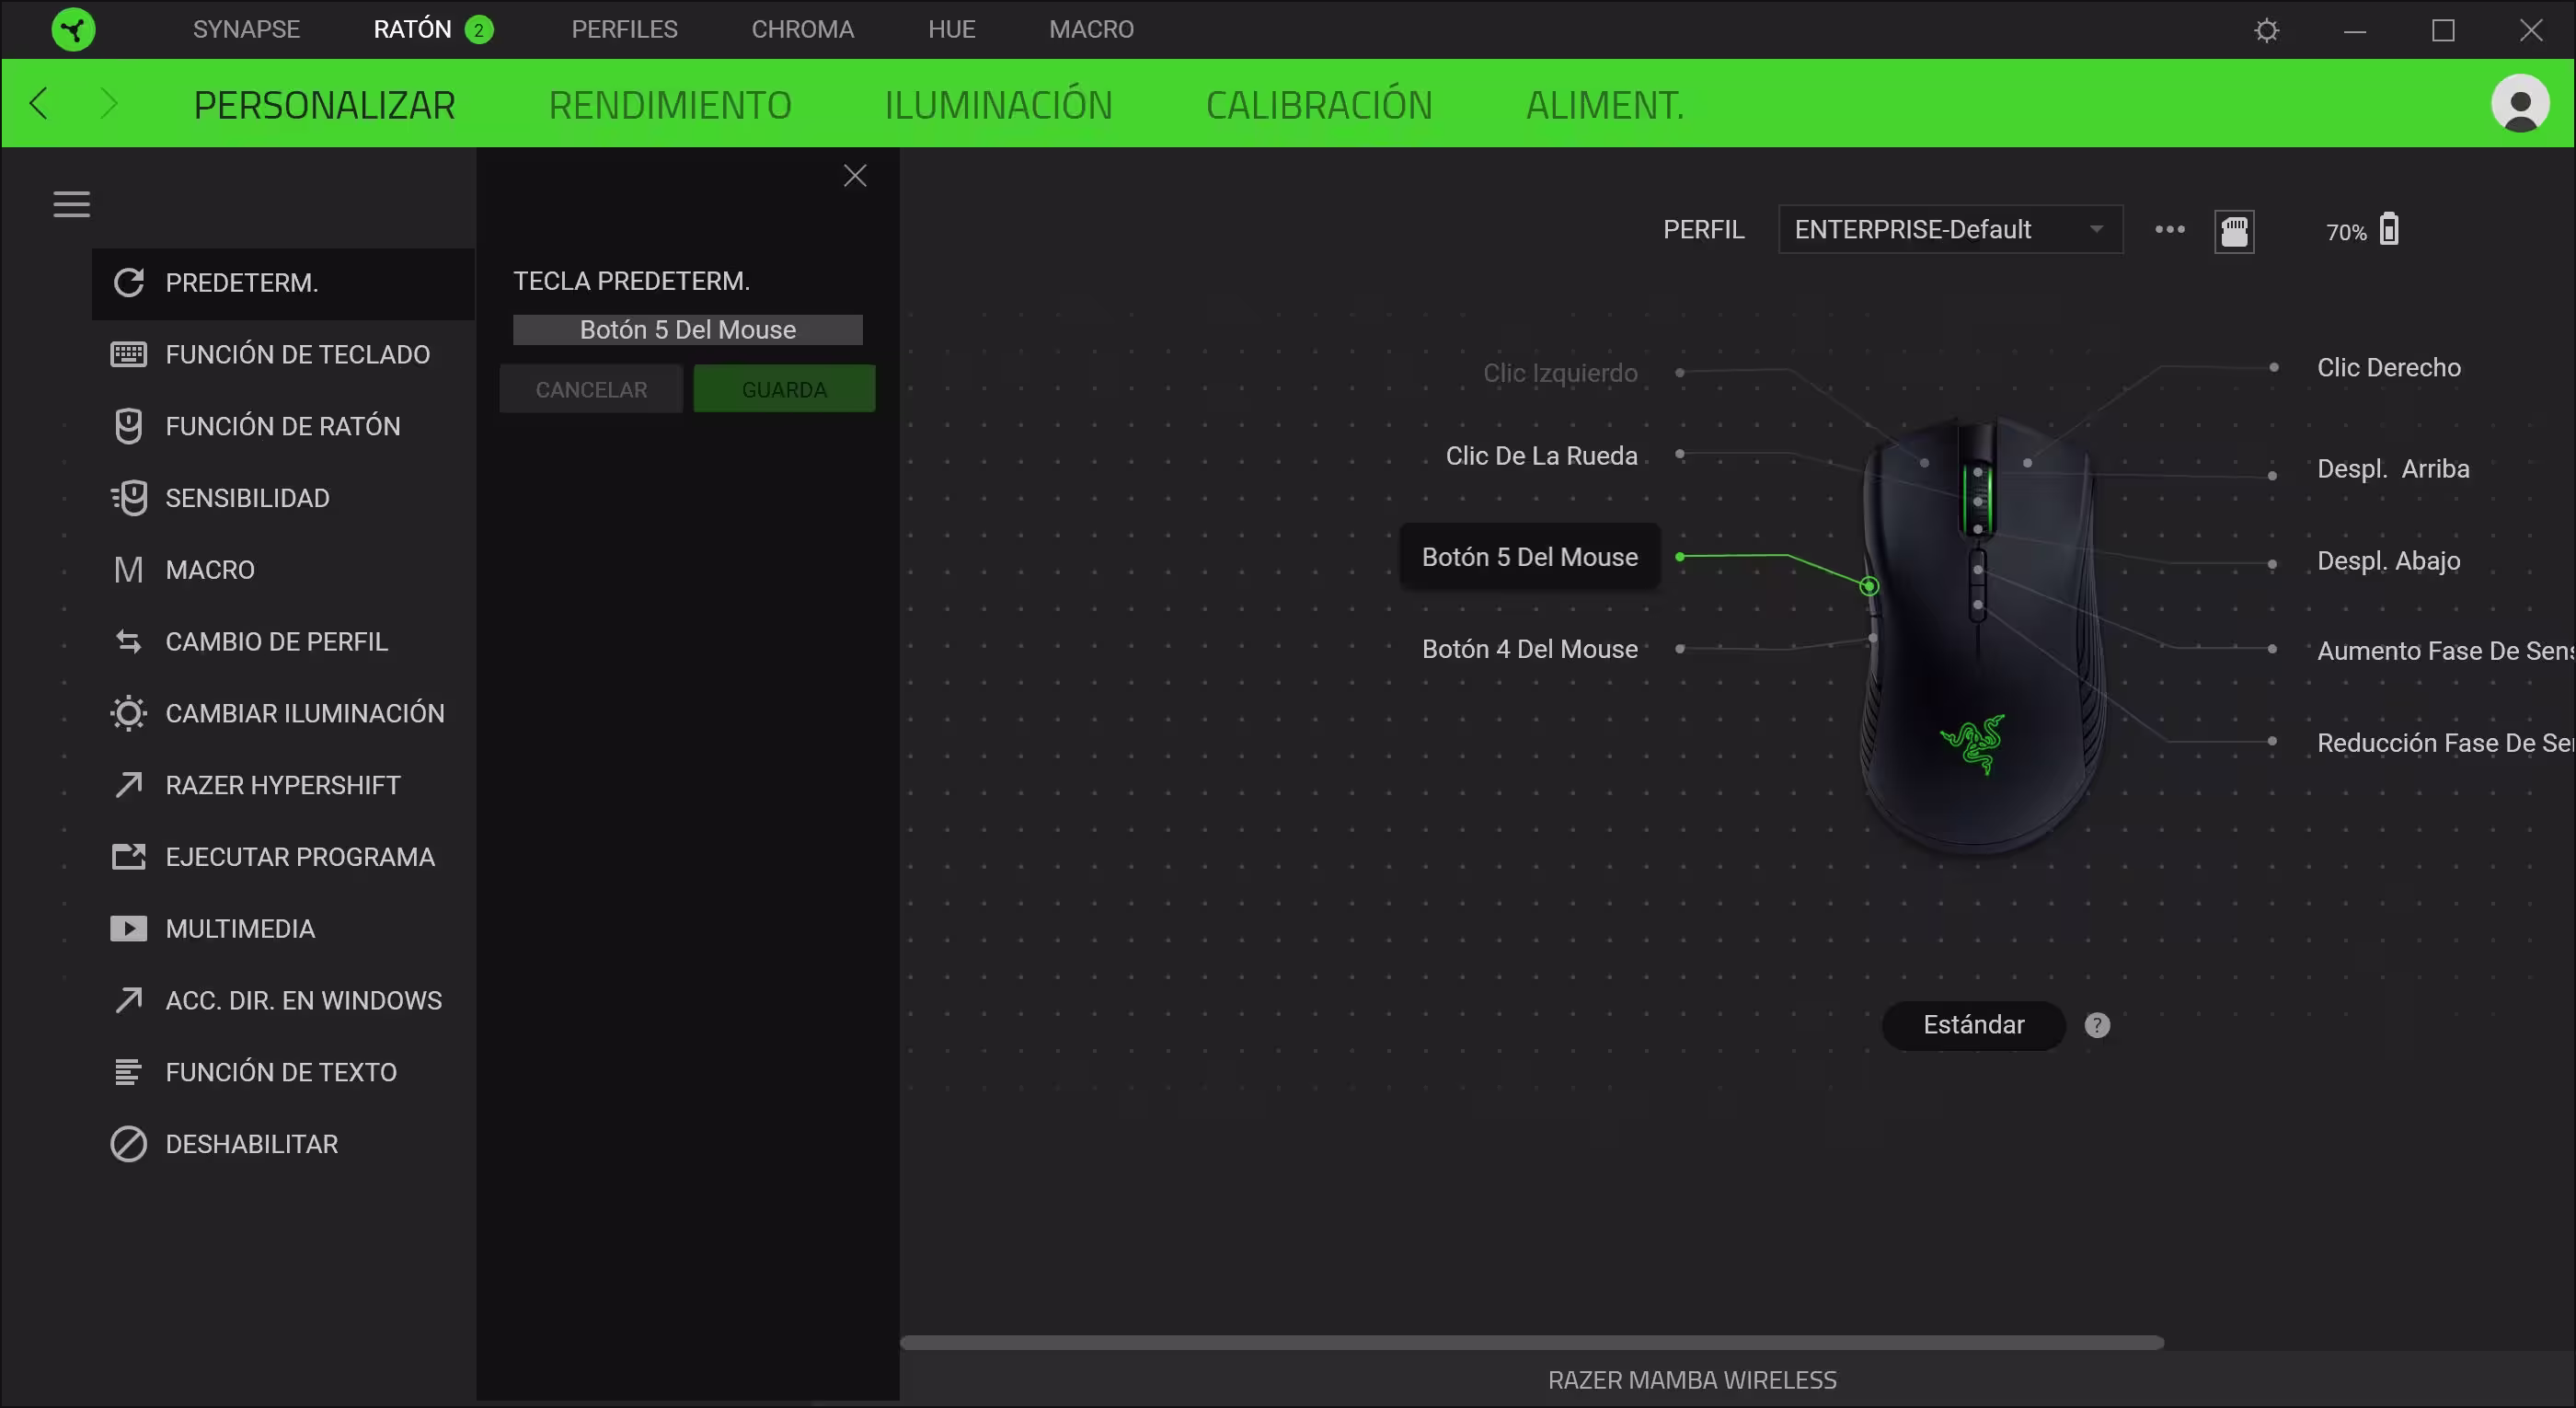Click the Razer Synapse logo icon
Screen dimensions: 2576x1408
(73, 29)
